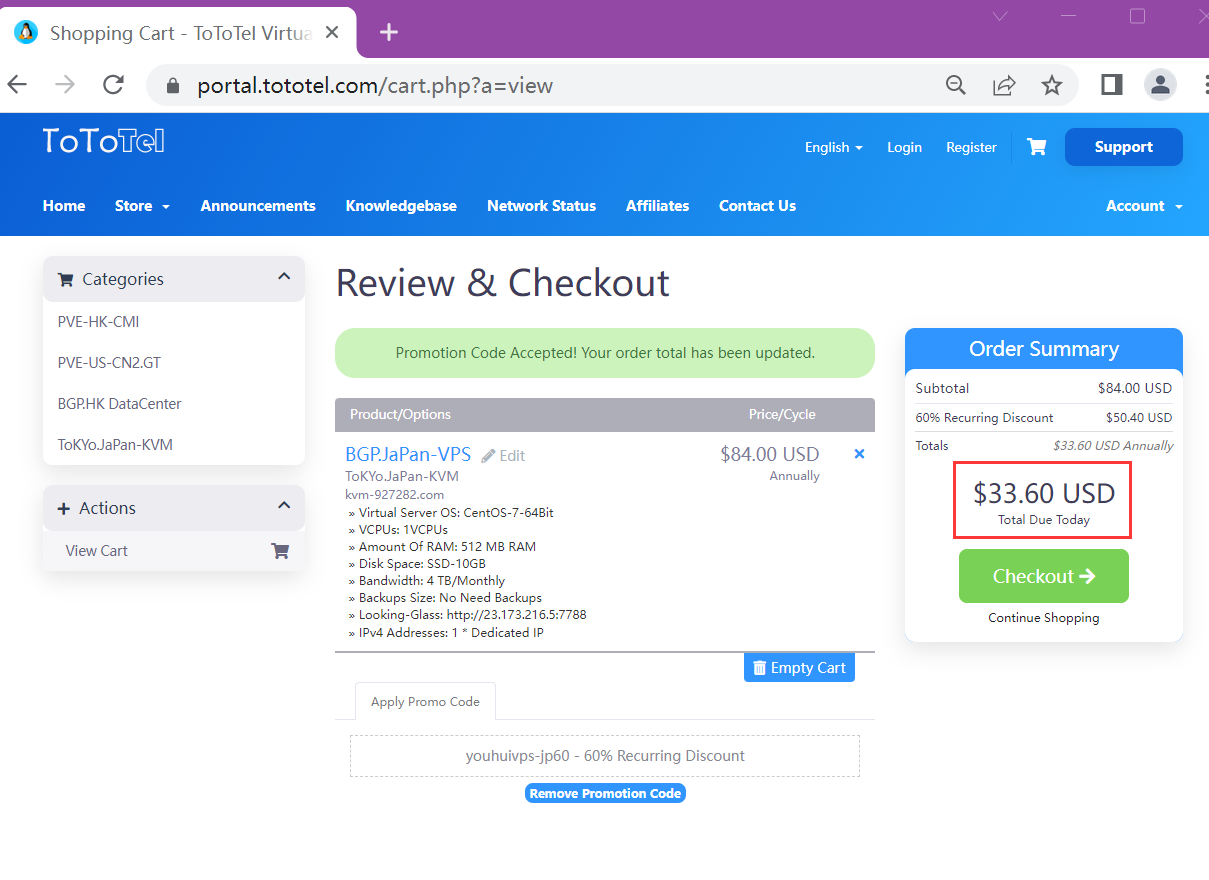Select the PVE-HK-CMI category
The image size is (1209, 880).
tap(98, 322)
